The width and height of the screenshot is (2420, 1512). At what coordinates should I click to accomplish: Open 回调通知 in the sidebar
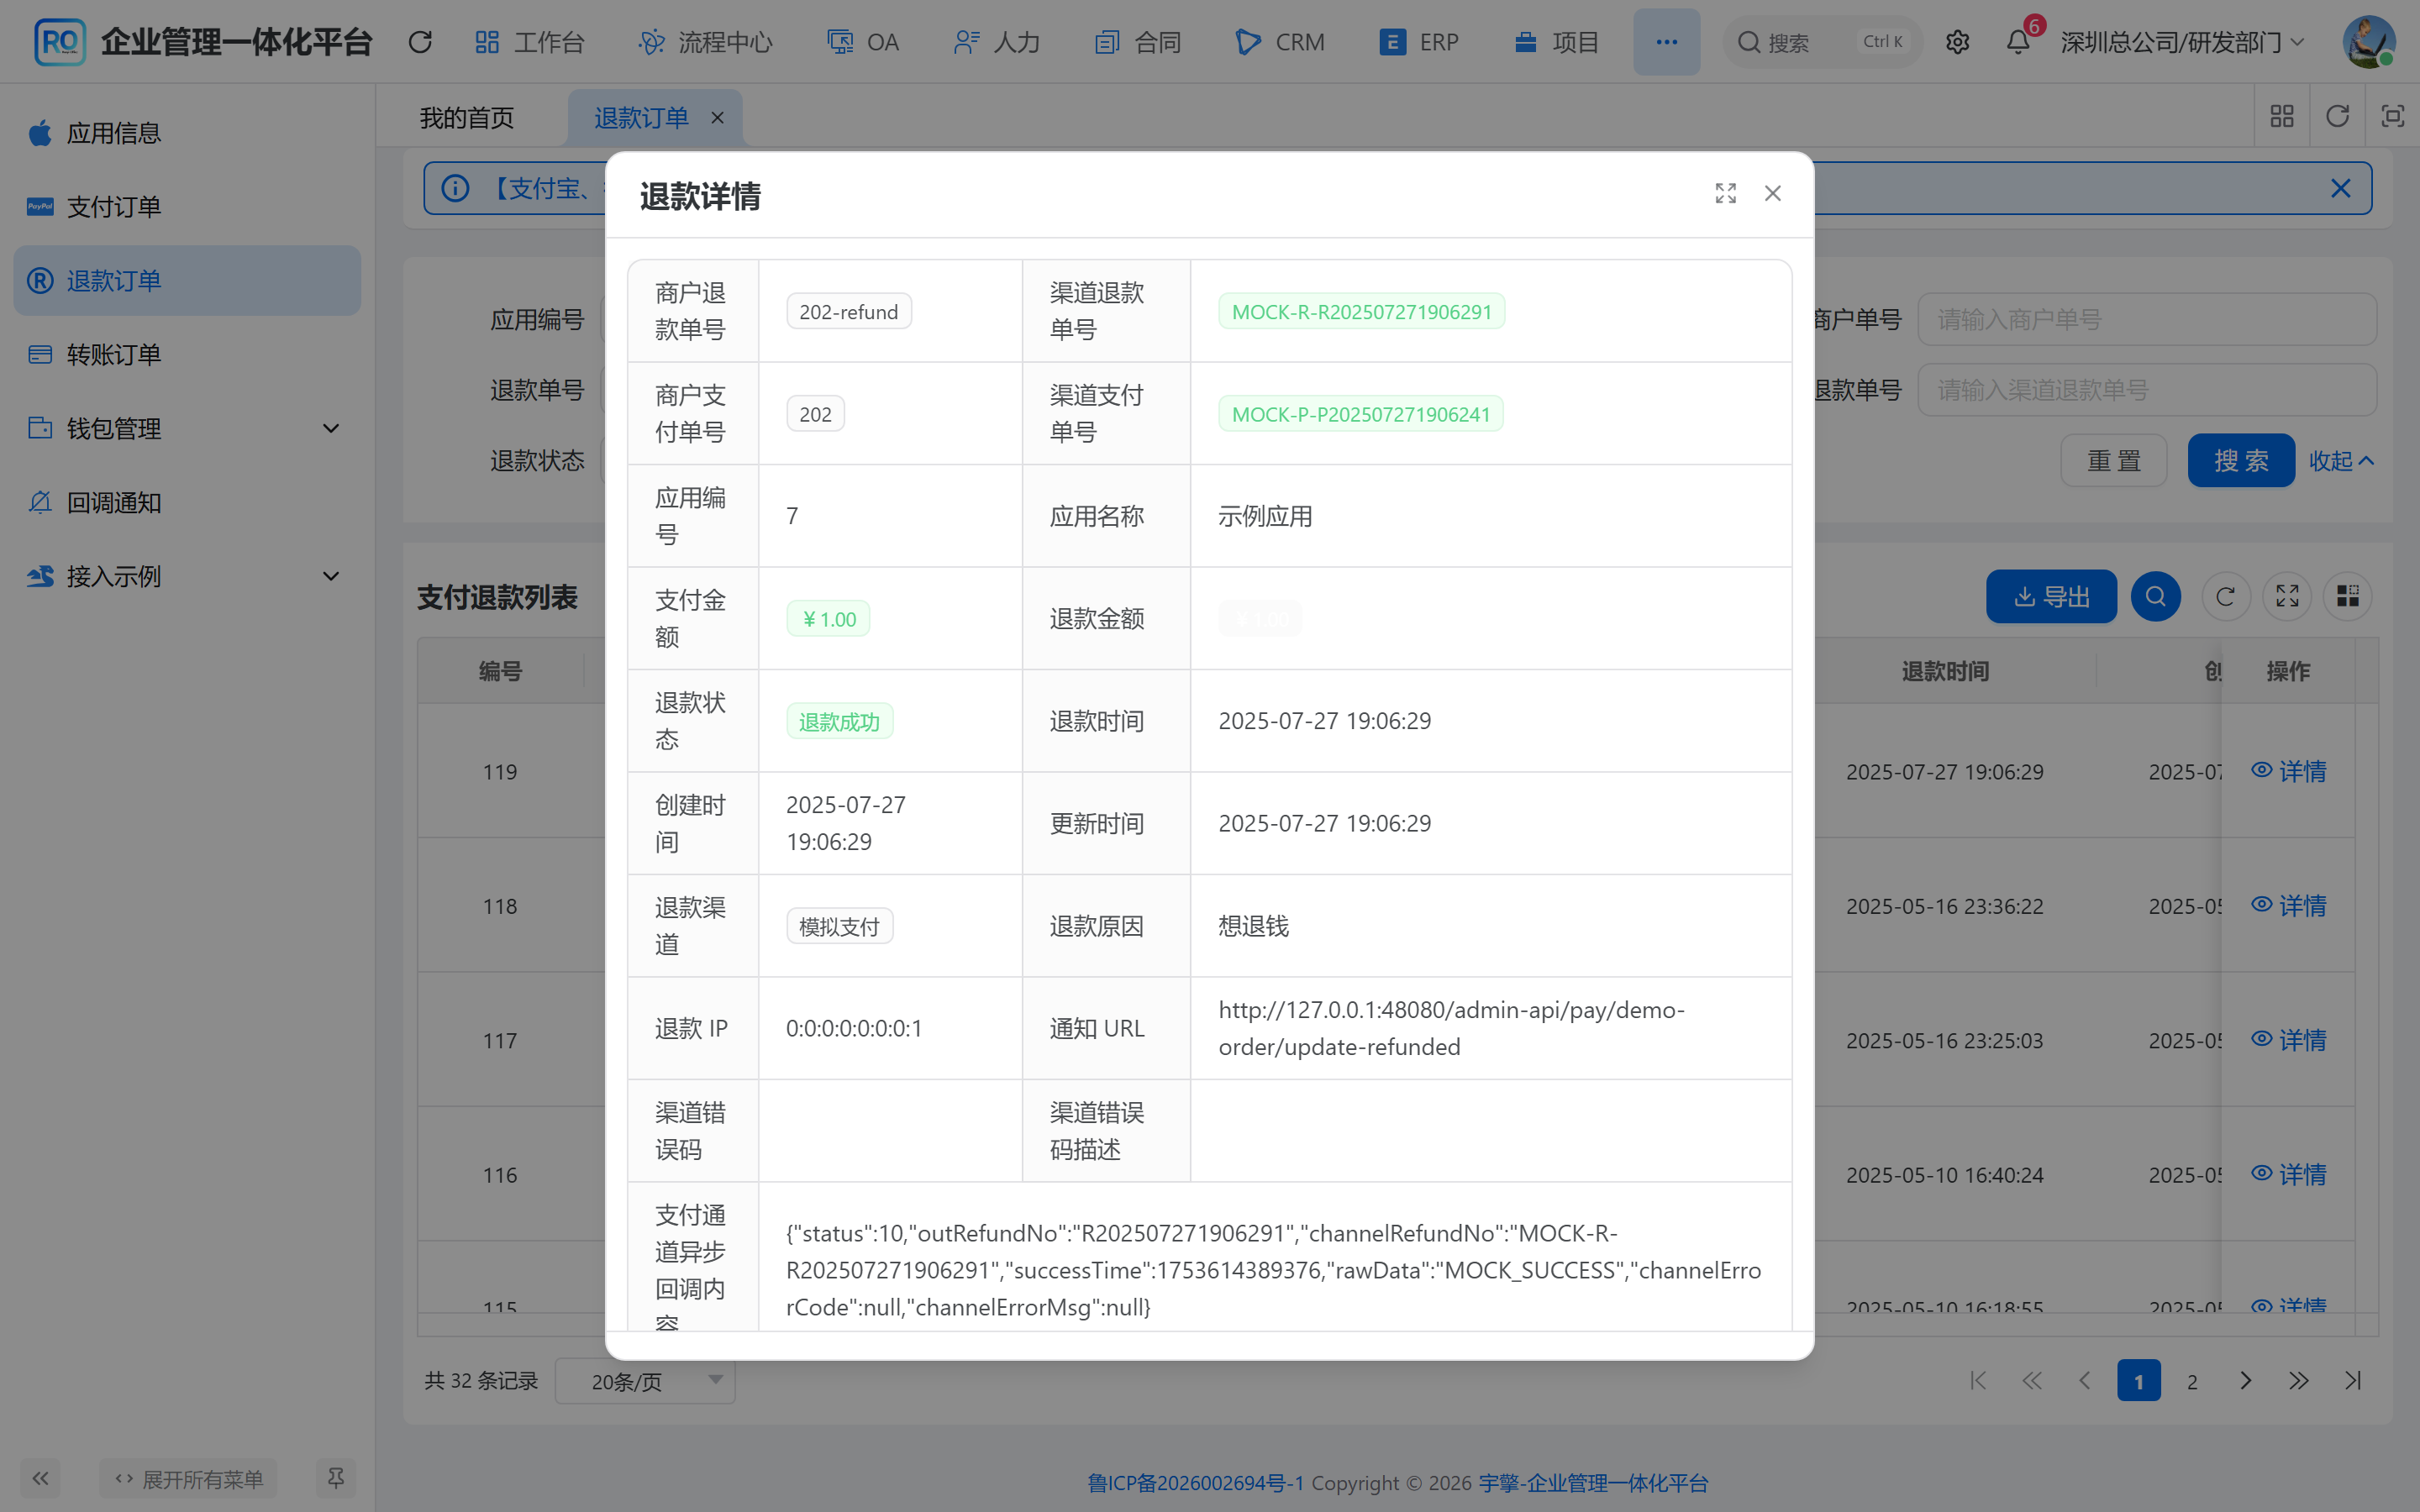[187, 503]
